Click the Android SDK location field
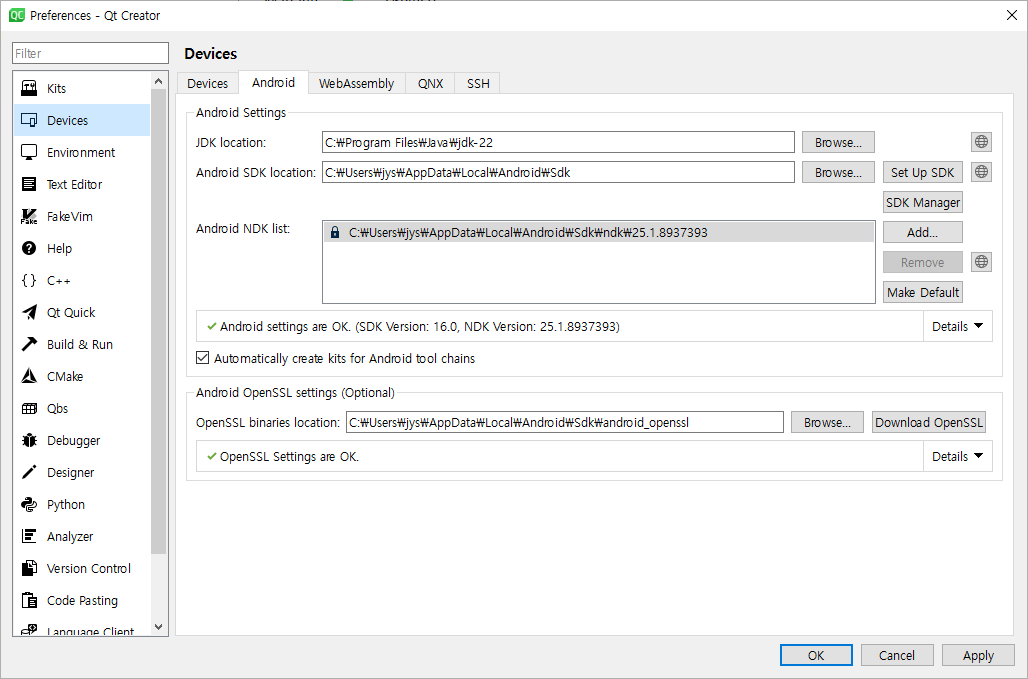 click(558, 172)
